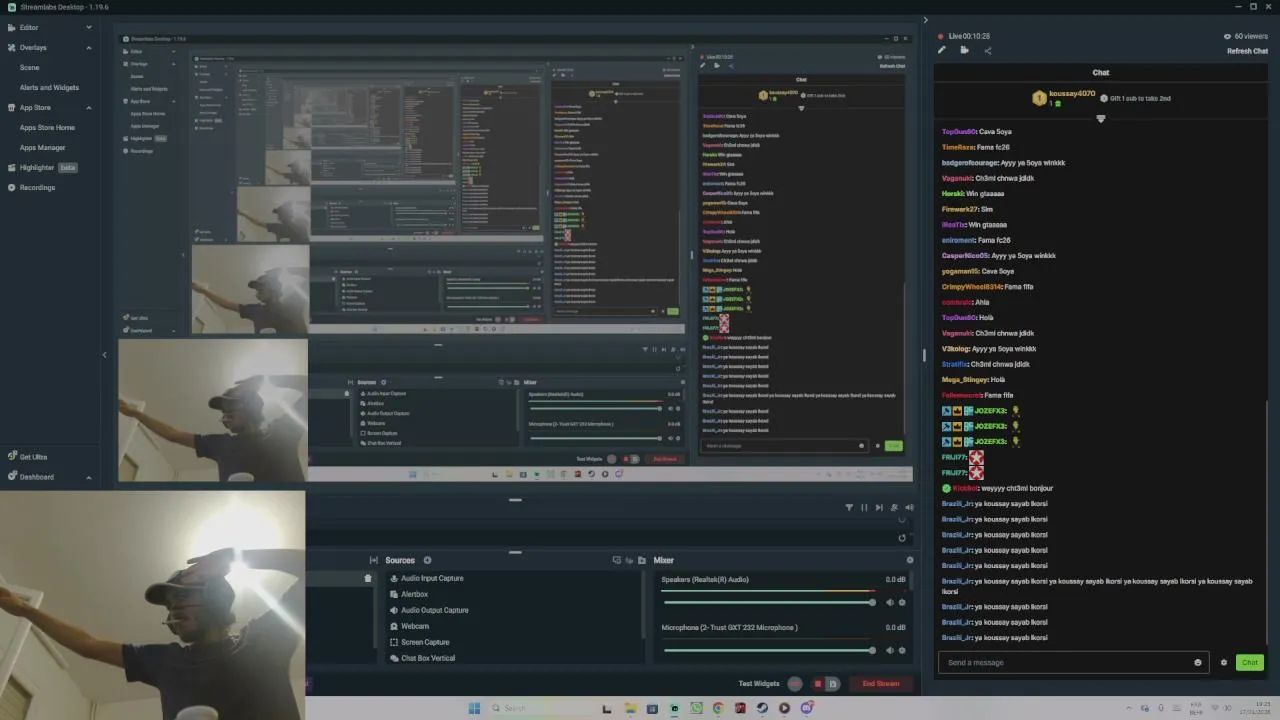Collapse the Sources panel width icon
1280x720 pixels.
click(374, 560)
